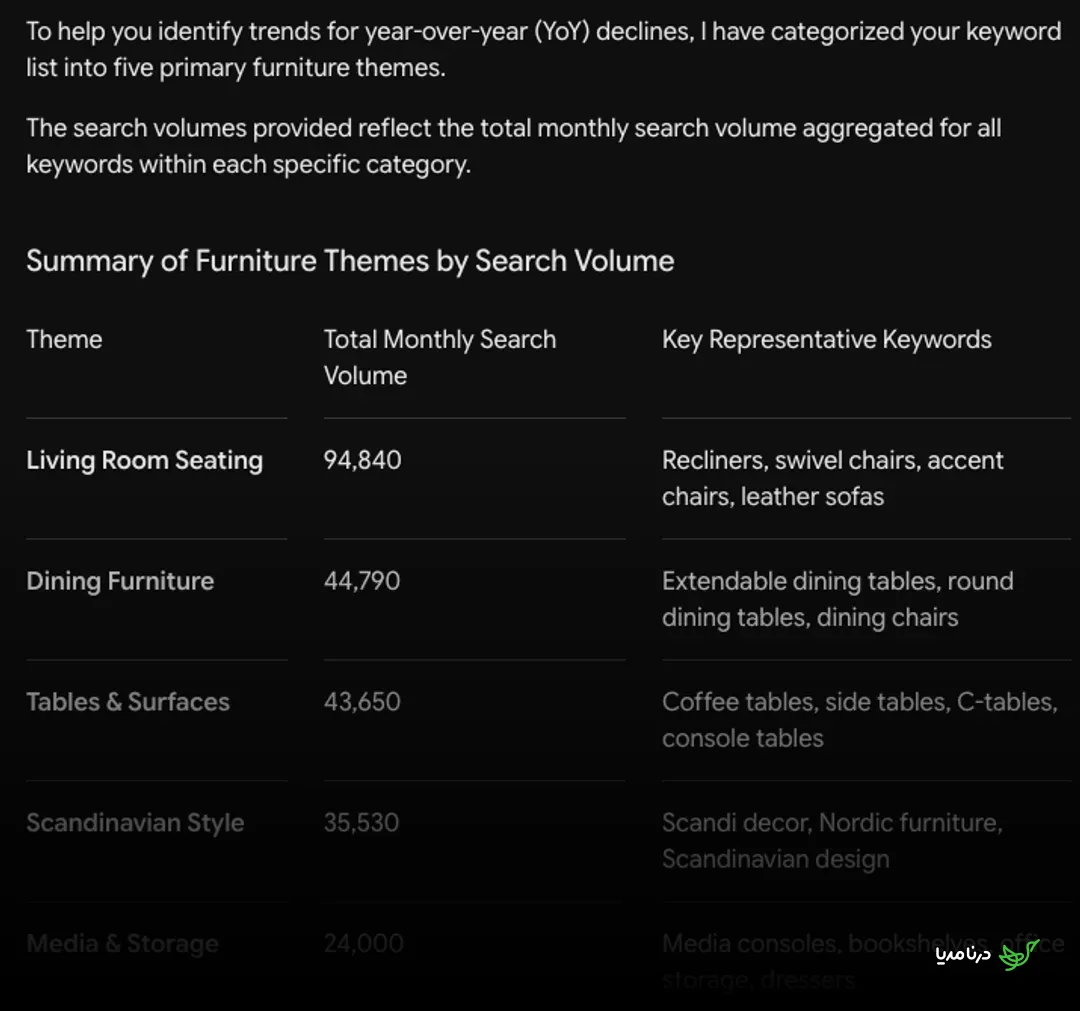Click the 'Key Representative Keywords' column header
Image resolution: width=1080 pixels, height=1011 pixels.
click(x=827, y=340)
